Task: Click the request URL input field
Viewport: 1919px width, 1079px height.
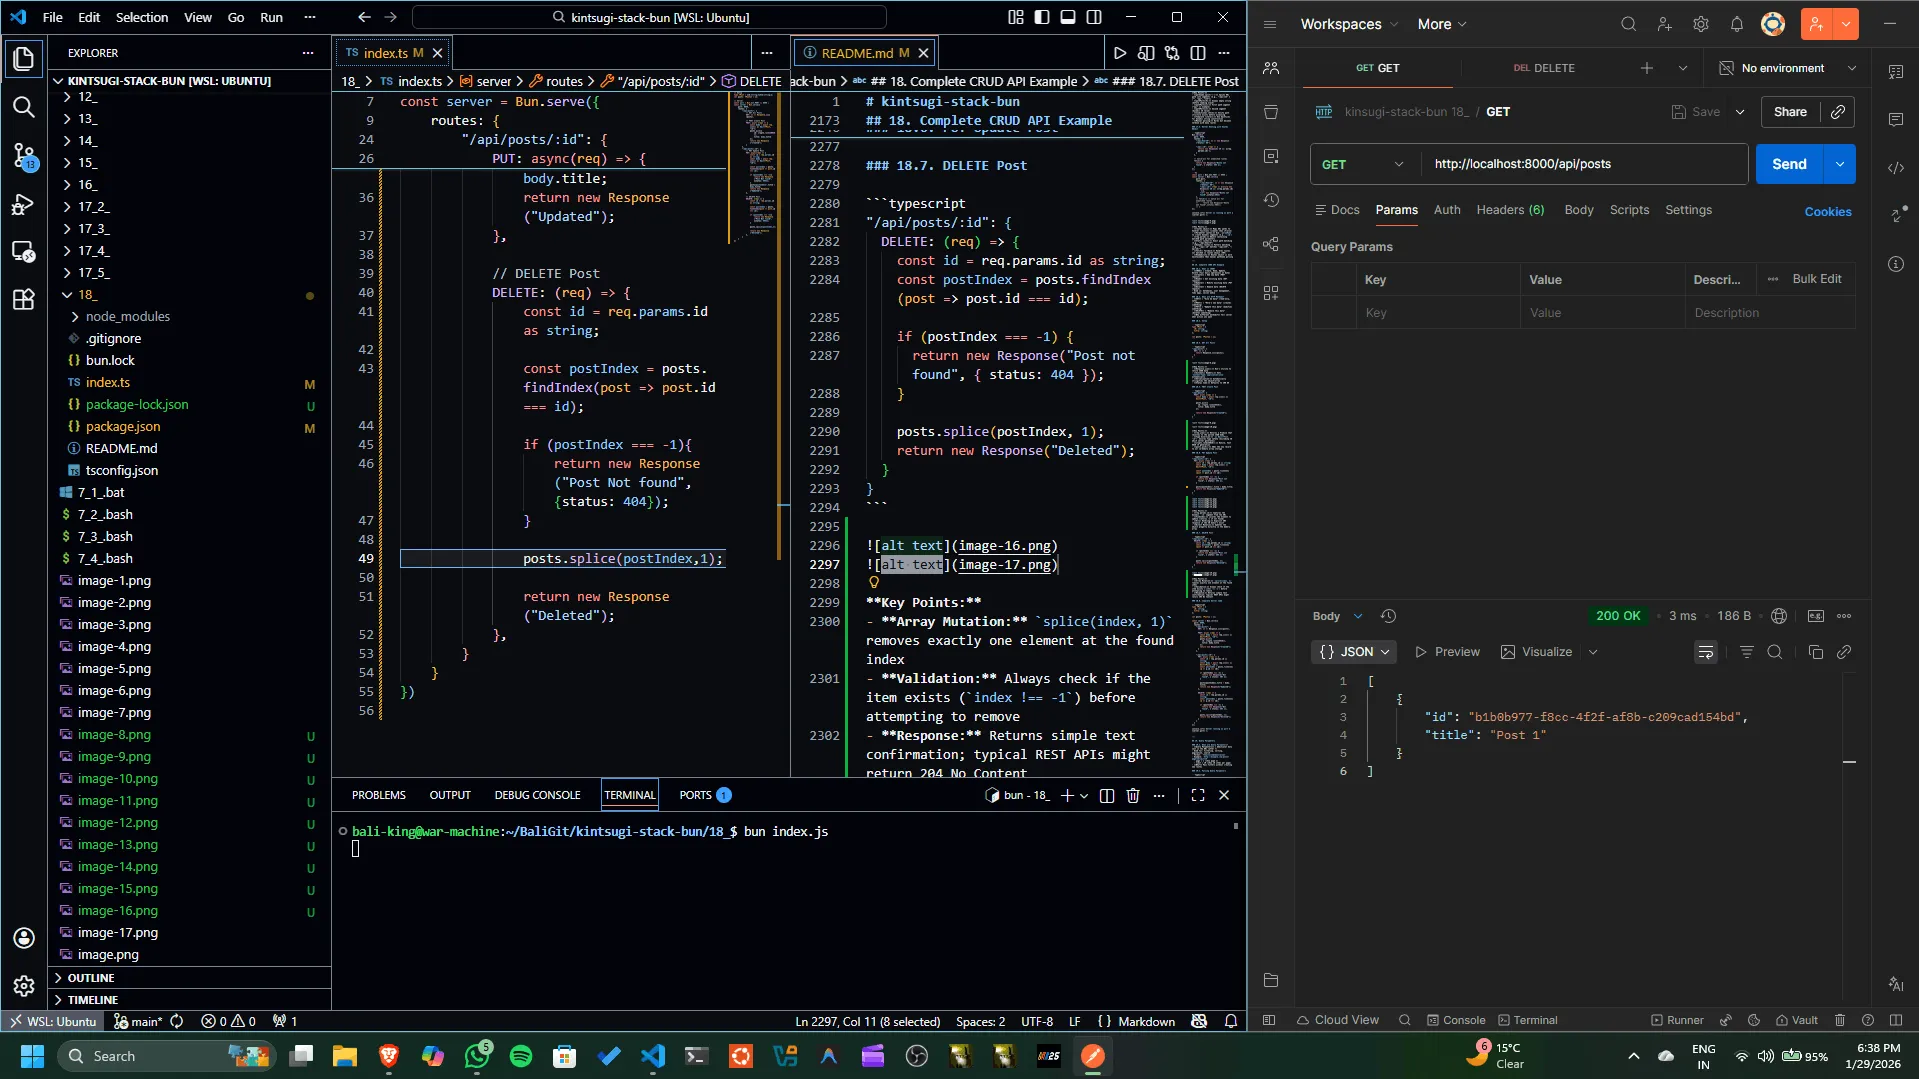Action: pyautogui.click(x=1584, y=164)
